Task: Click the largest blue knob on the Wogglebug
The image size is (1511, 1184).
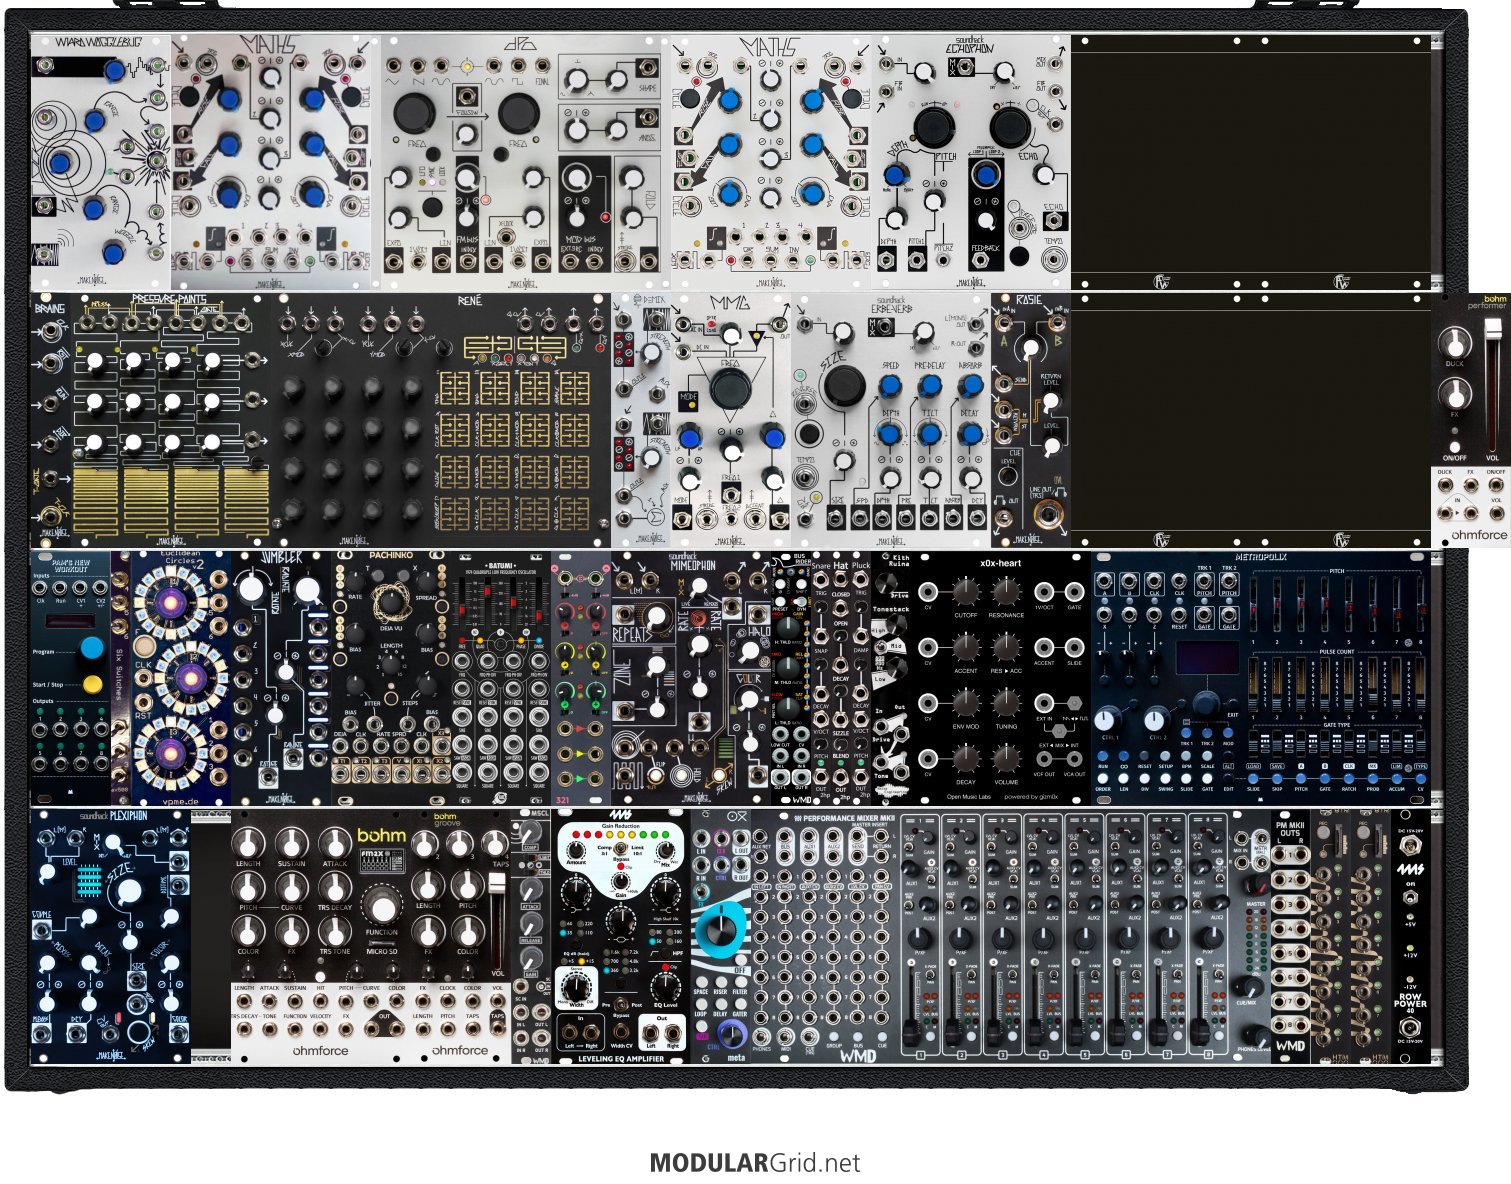Action: 61,163
